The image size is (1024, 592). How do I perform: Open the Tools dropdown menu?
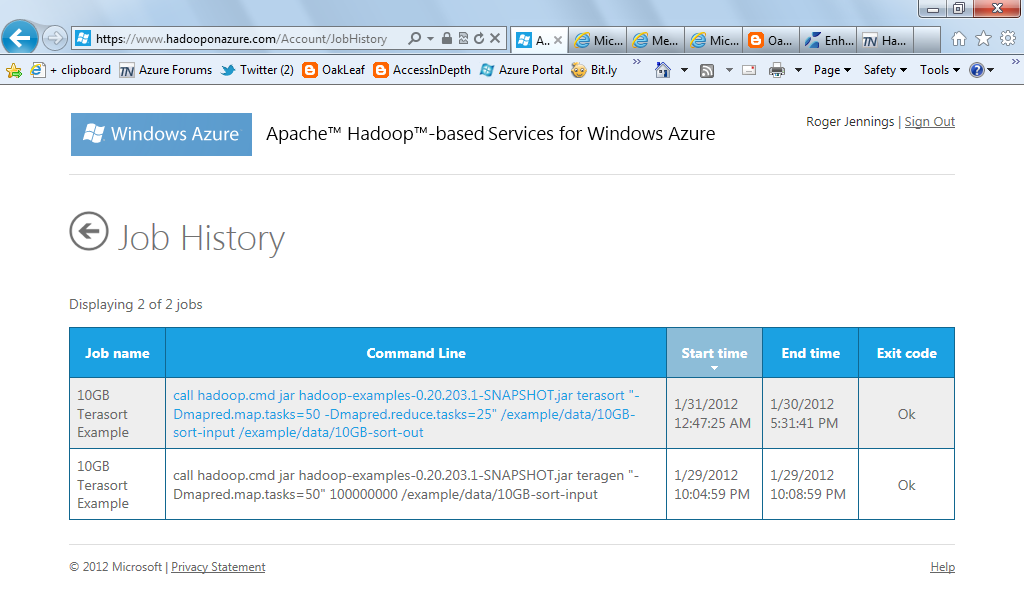(940, 70)
